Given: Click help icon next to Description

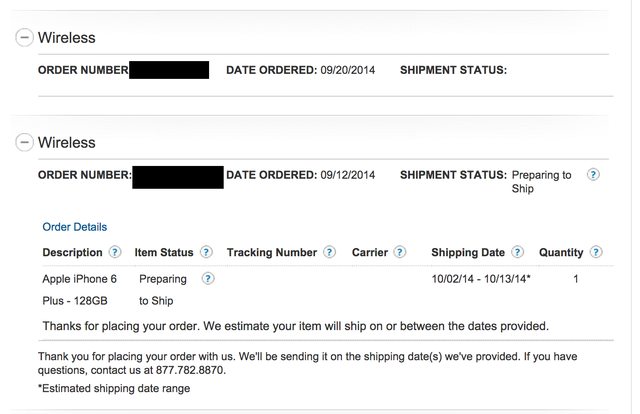Looking at the screenshot, I should point(115,253).
